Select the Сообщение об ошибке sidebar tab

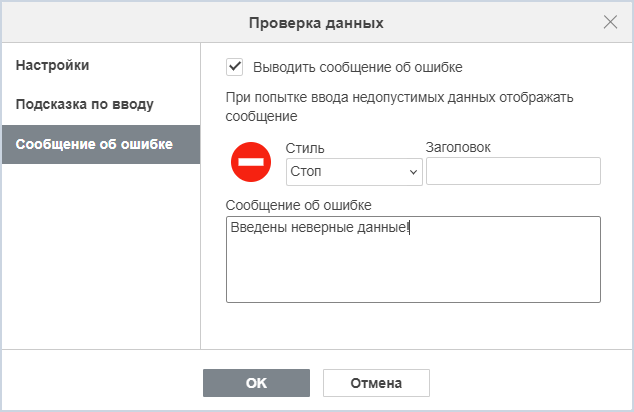(101, 144)
